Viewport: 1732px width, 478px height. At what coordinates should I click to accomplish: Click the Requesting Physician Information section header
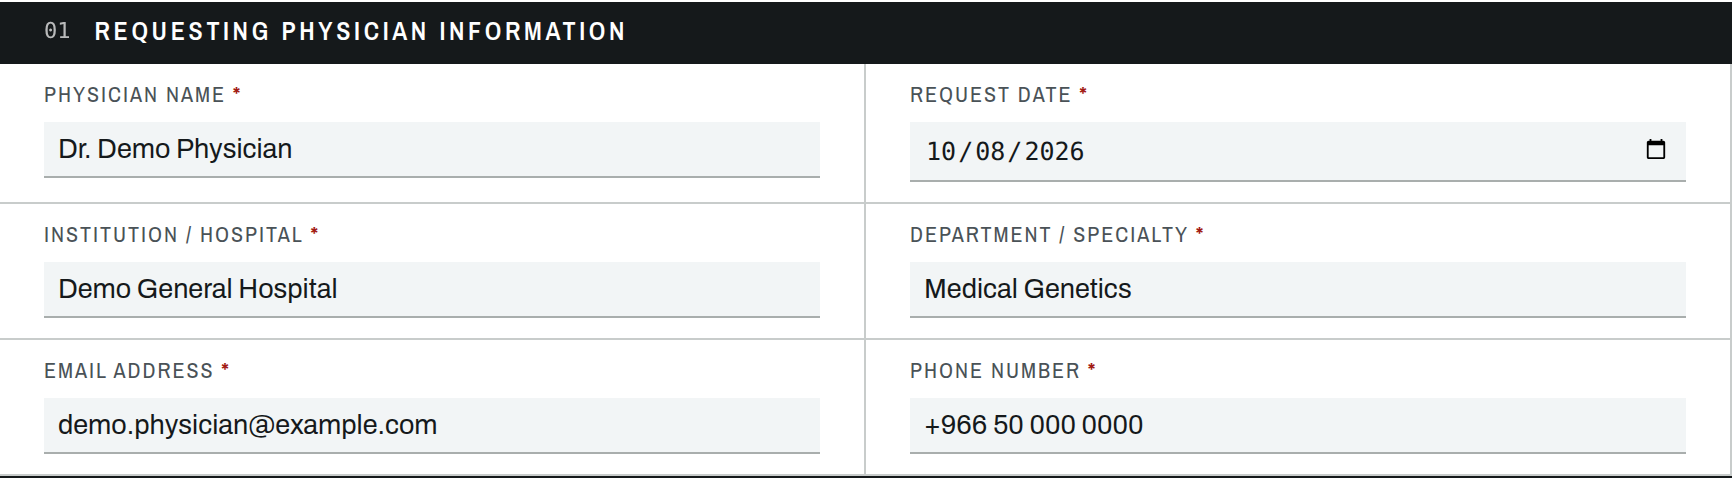click(360, 32)
